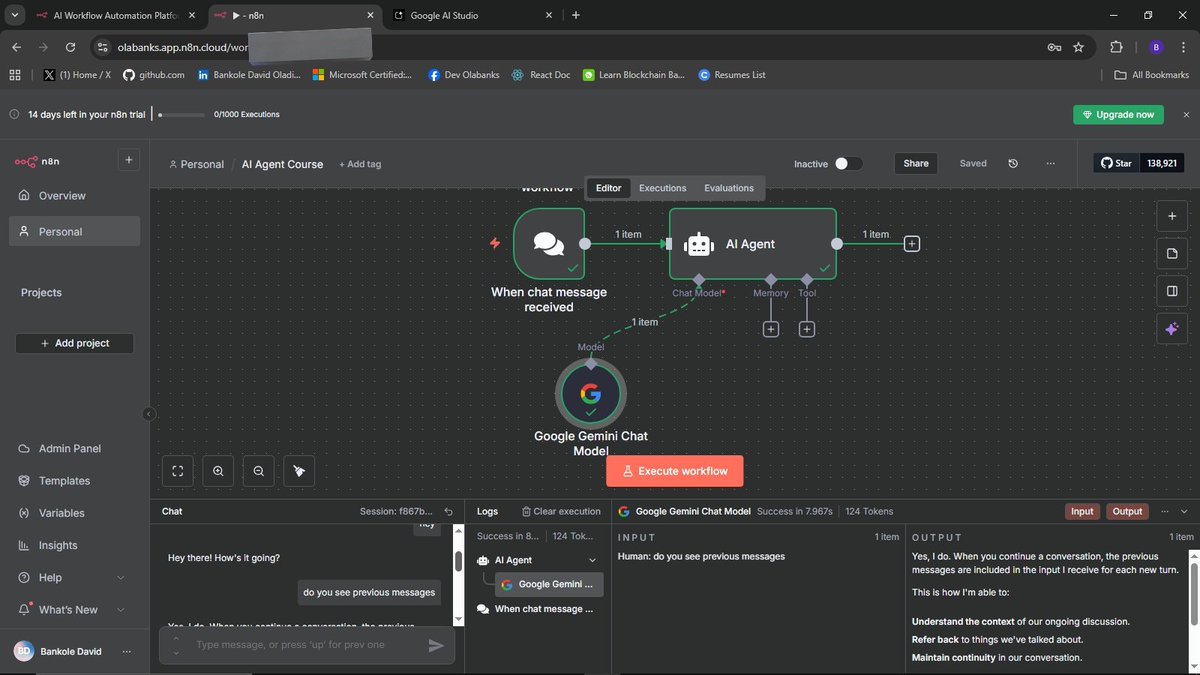Screen dimensions: 1200x675
Task: Reload the page
Action: (70, 47)
